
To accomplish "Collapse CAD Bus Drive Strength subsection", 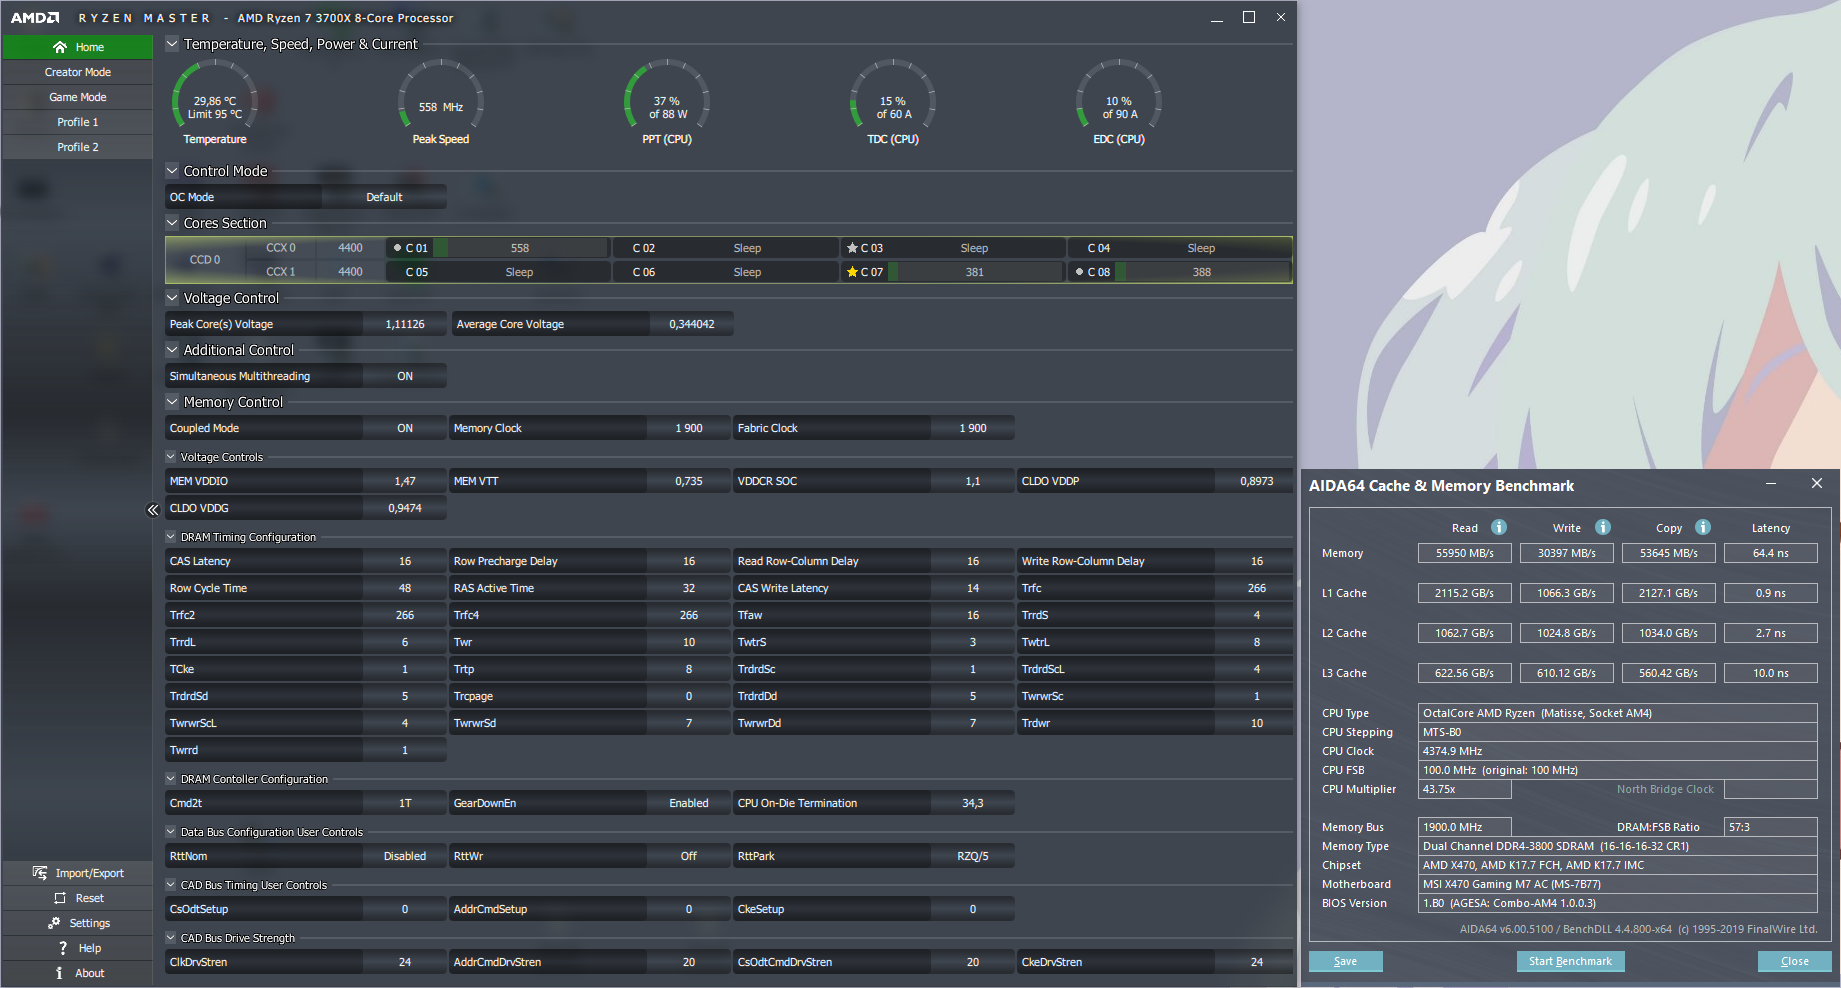I will click(x=170, y=938).
